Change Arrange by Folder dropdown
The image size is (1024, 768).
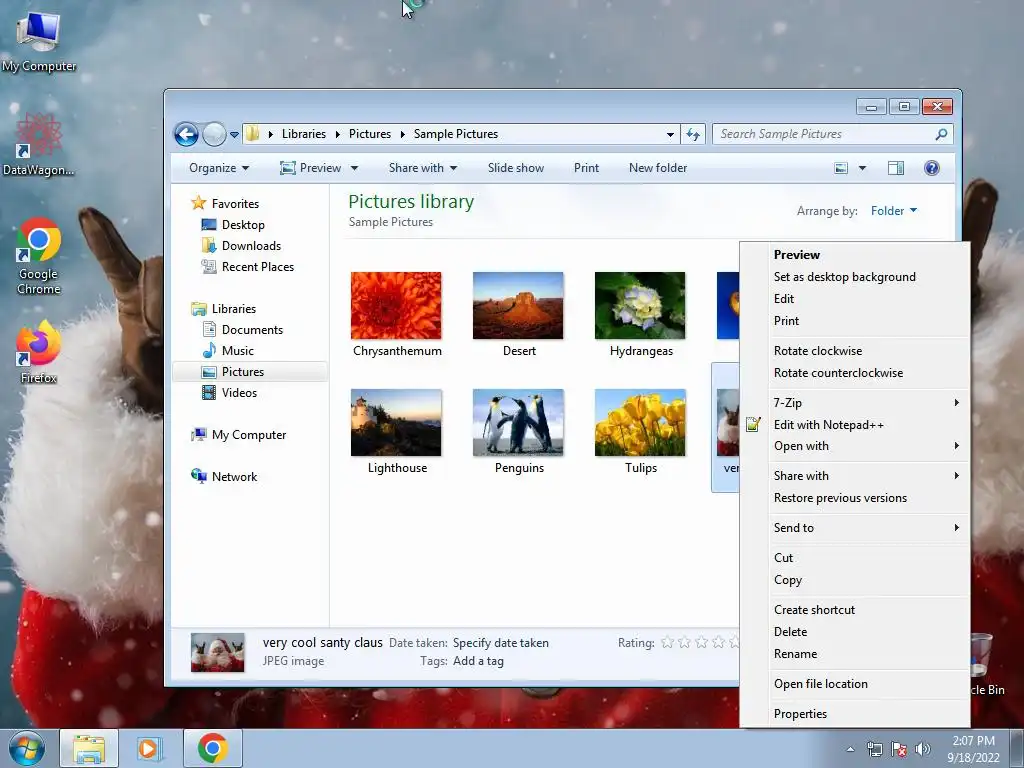tap(894, 211)
